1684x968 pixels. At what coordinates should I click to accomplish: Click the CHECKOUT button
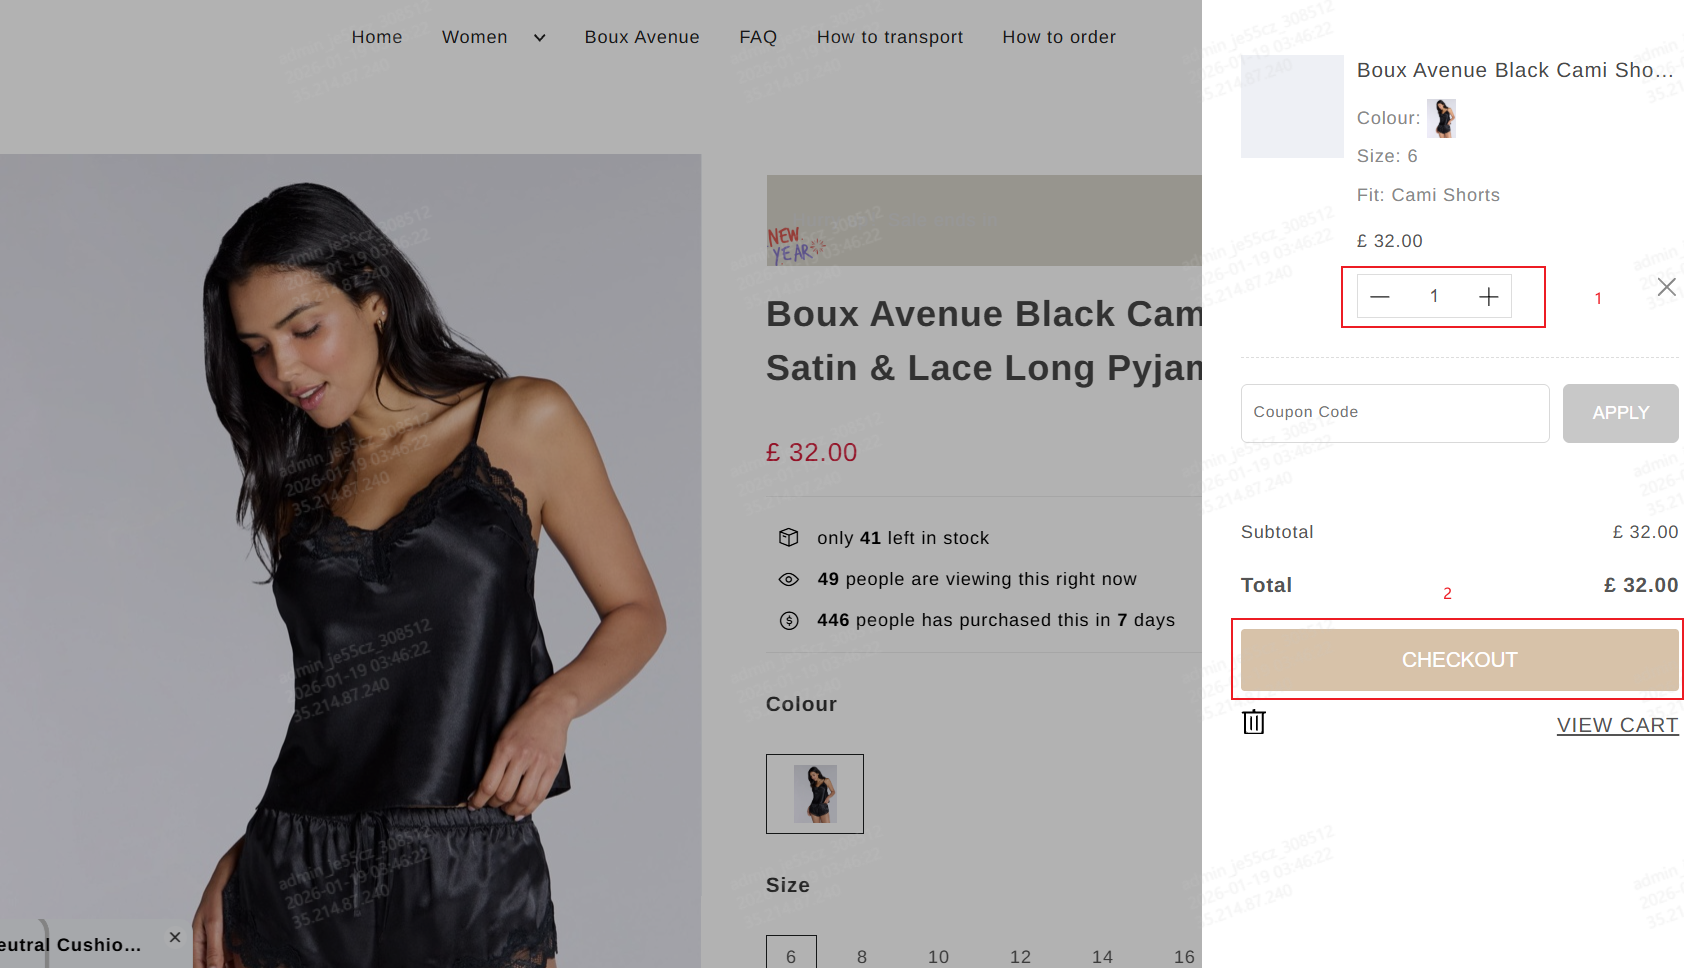click(x=1459, y=660)
